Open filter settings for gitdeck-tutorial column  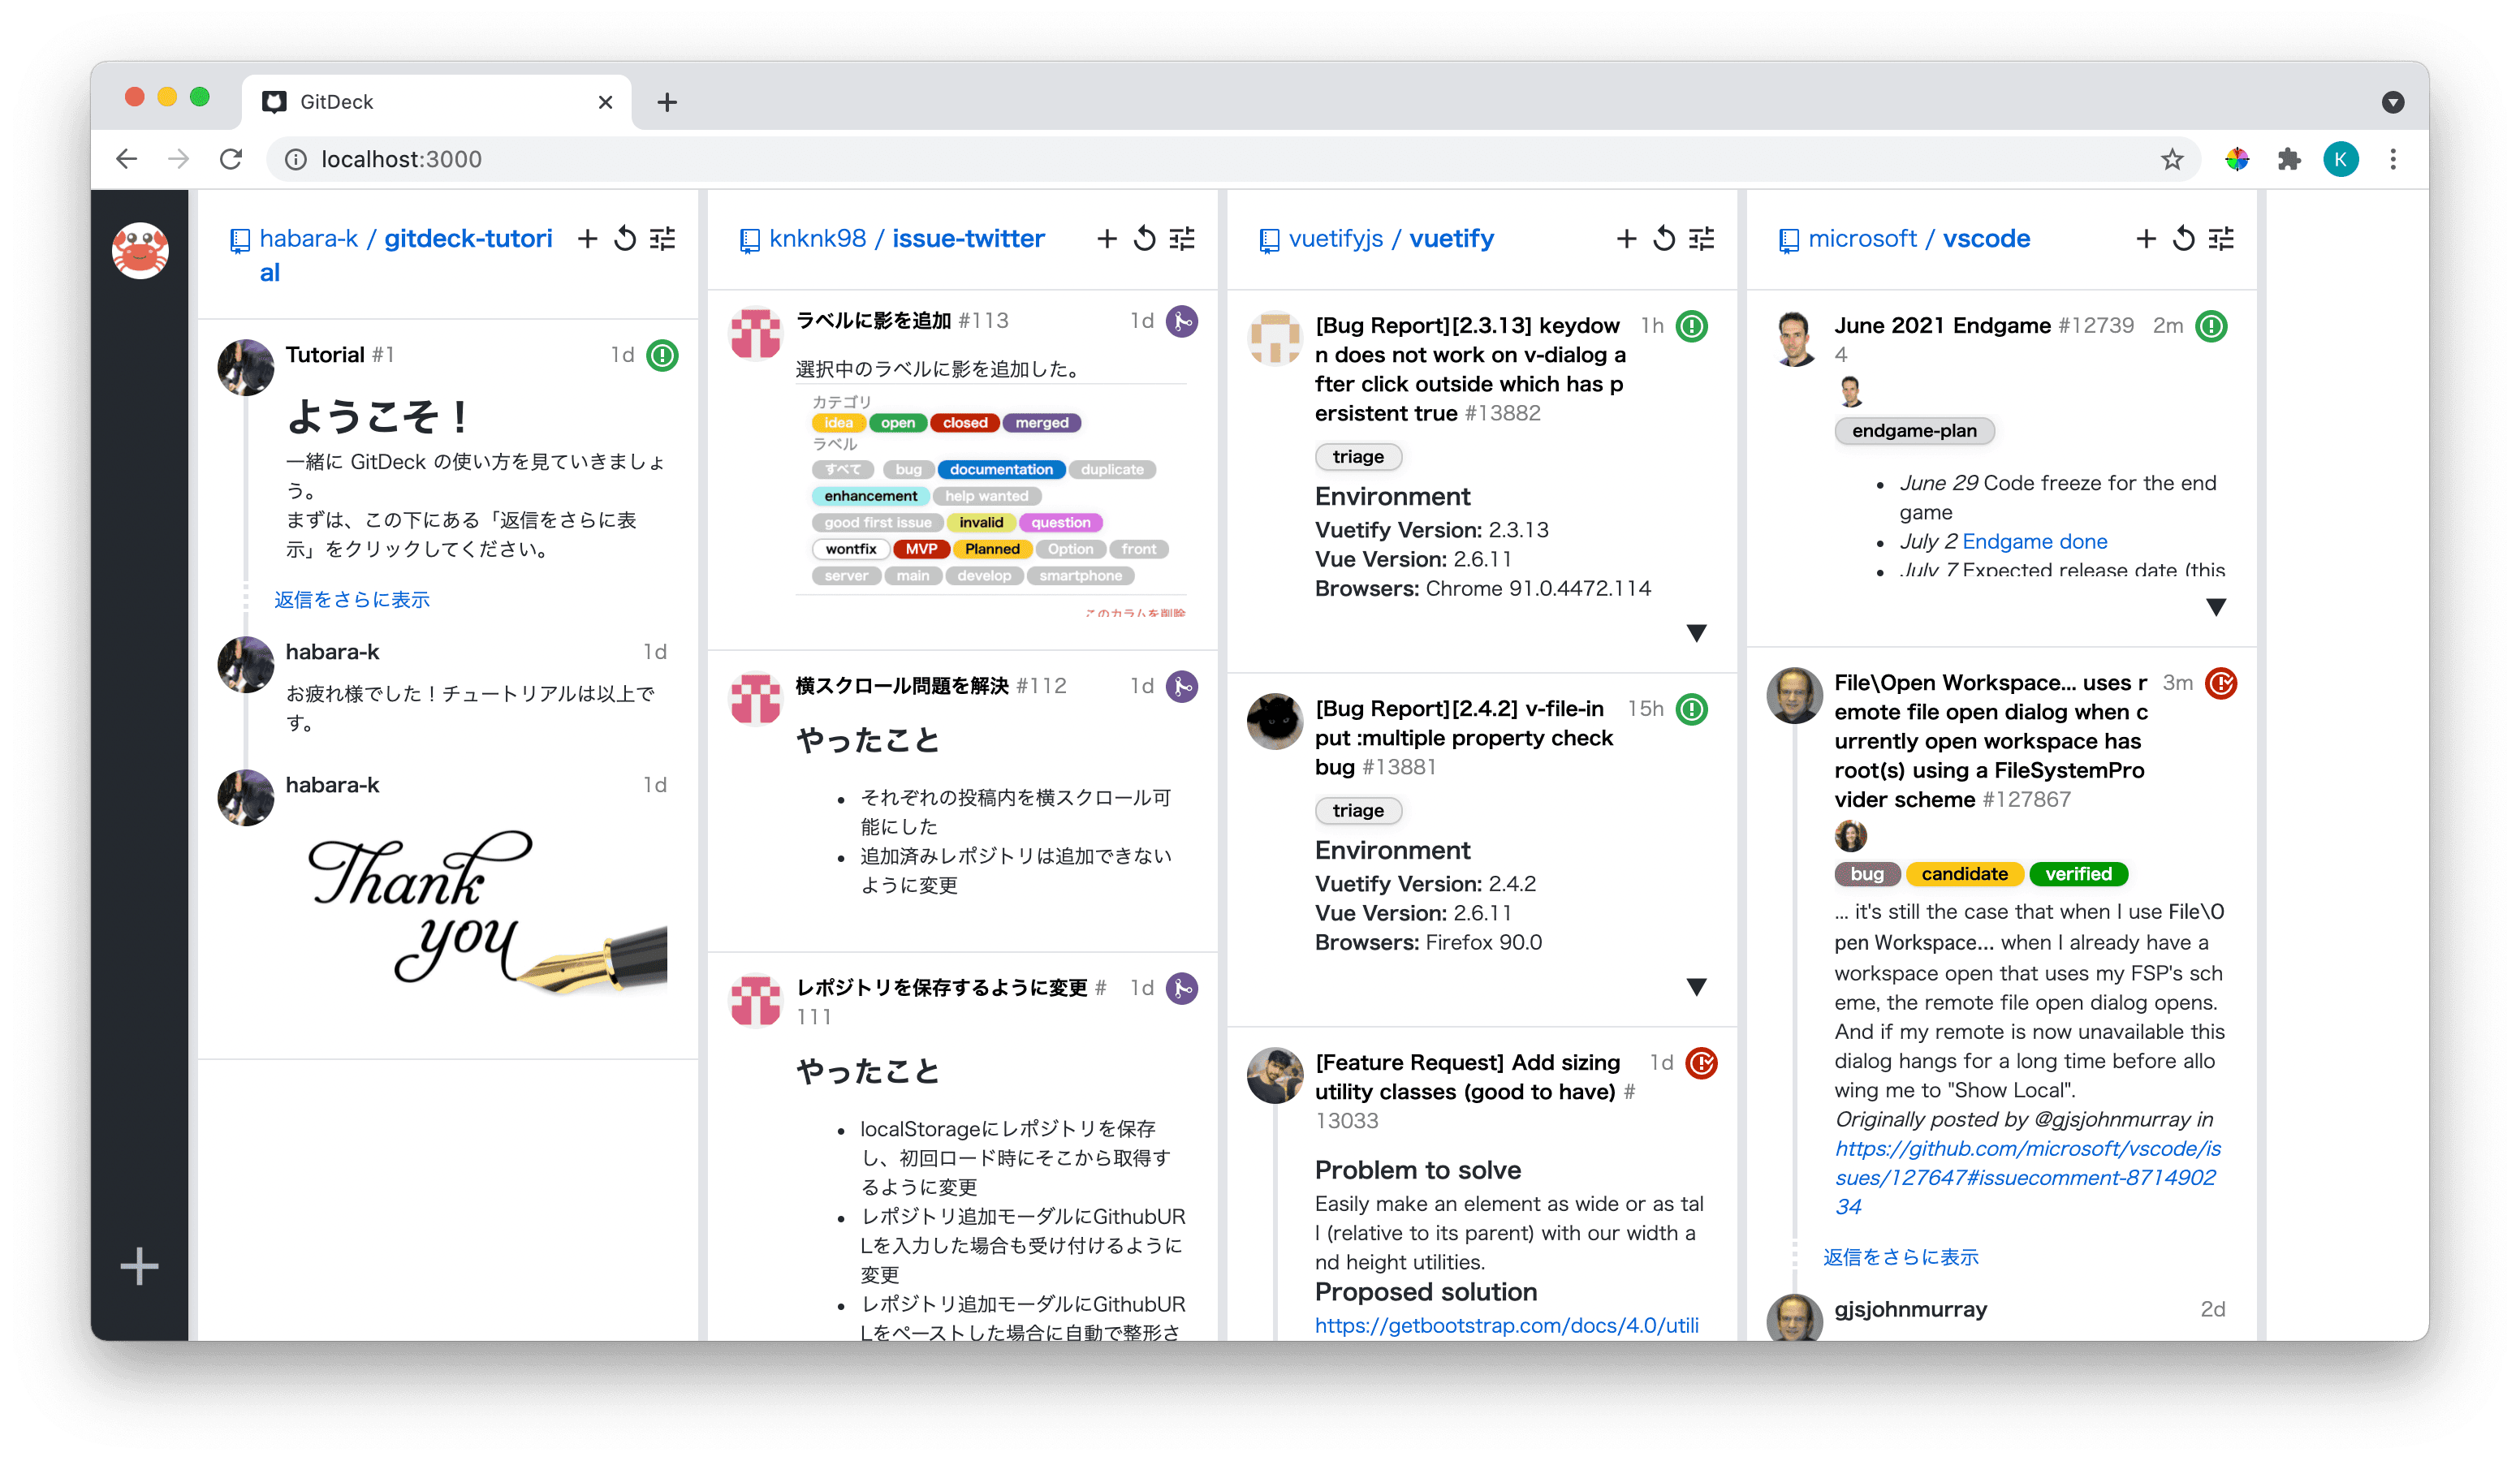(663, 239)
